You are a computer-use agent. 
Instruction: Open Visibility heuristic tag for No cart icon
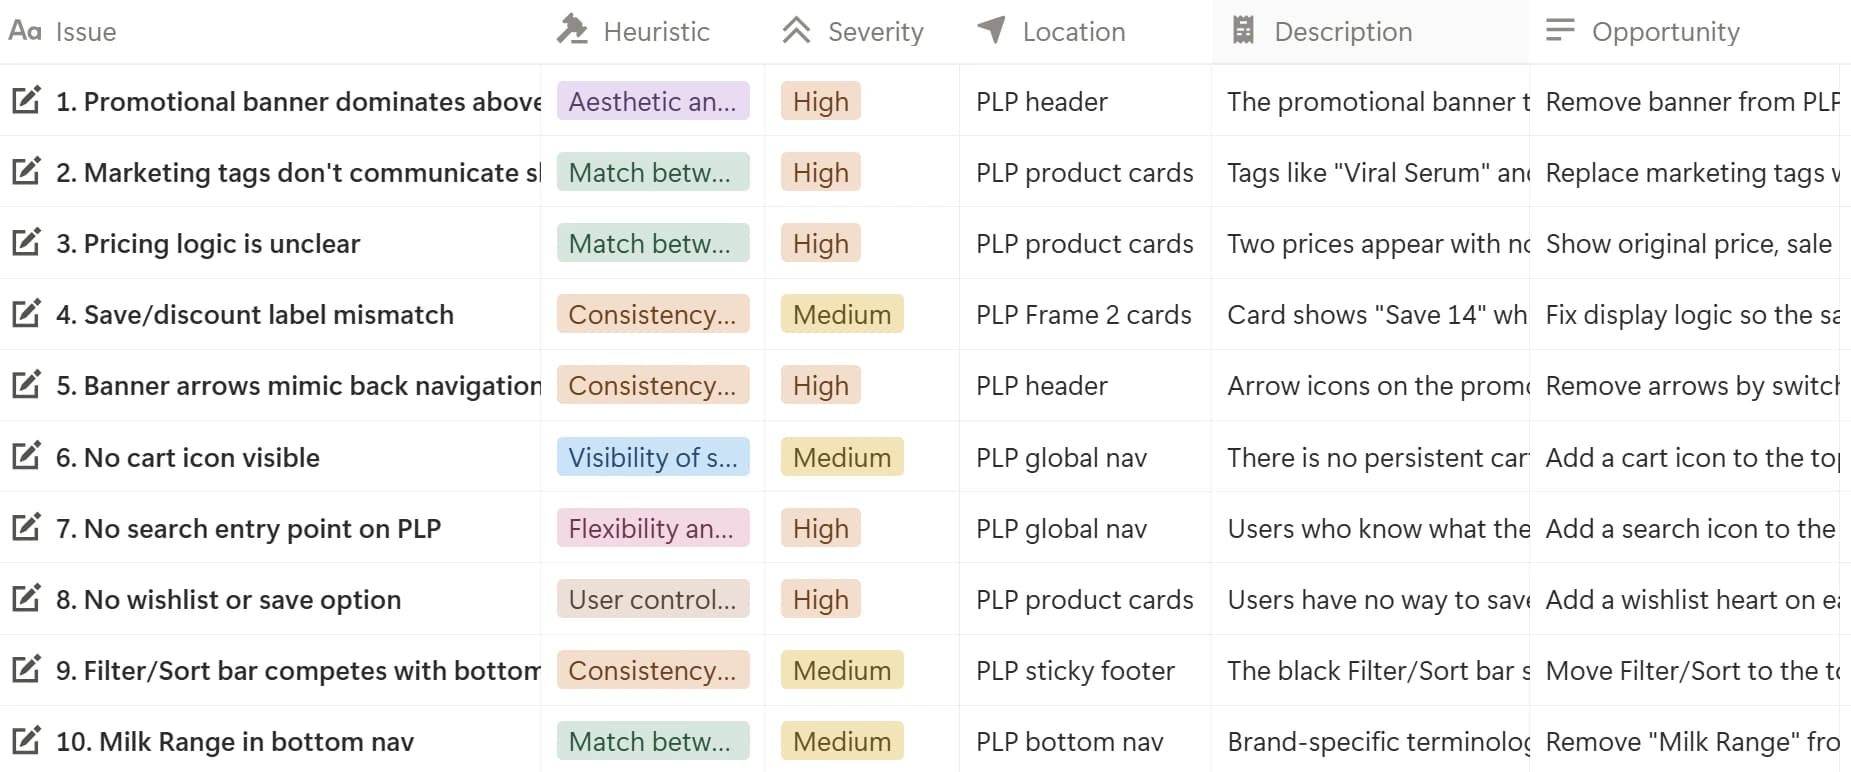tap(653, 457)
